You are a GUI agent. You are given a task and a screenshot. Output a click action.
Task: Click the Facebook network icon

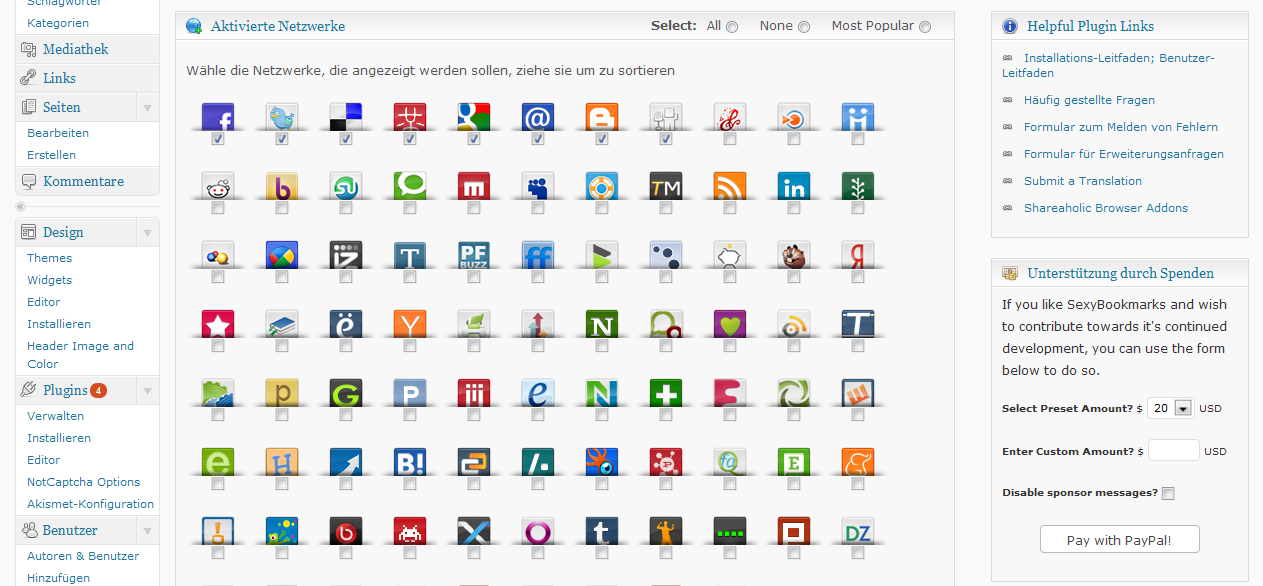click(x=218, y=117)
